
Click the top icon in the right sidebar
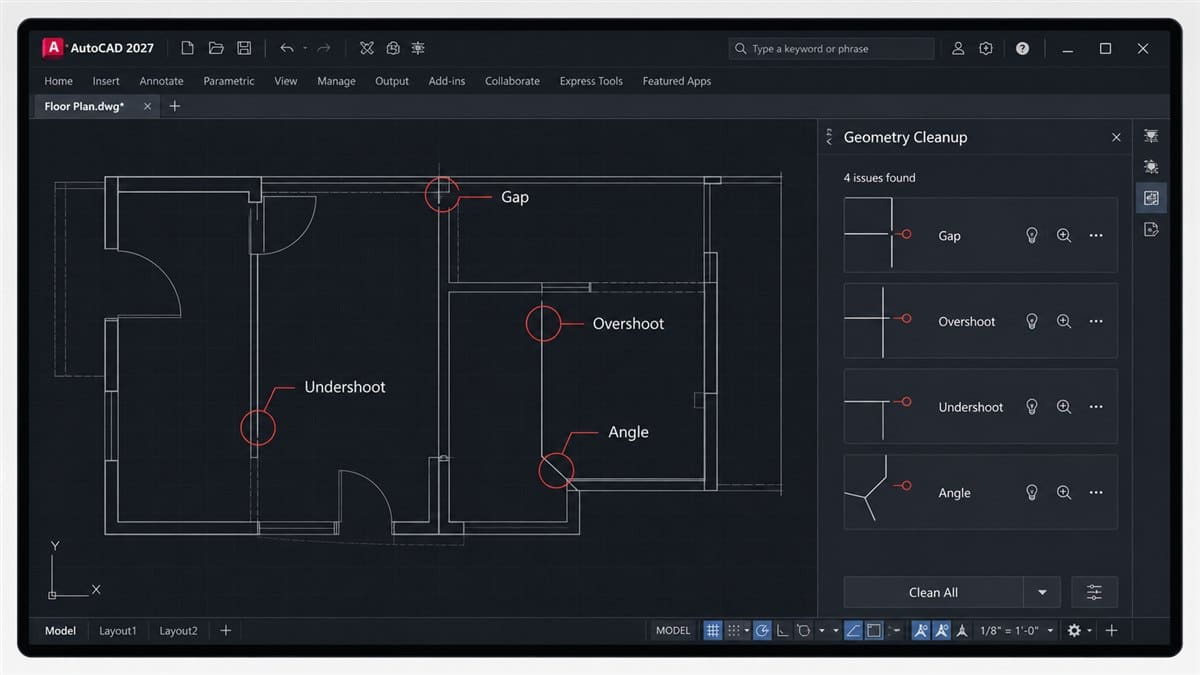tap(1151, 136)
